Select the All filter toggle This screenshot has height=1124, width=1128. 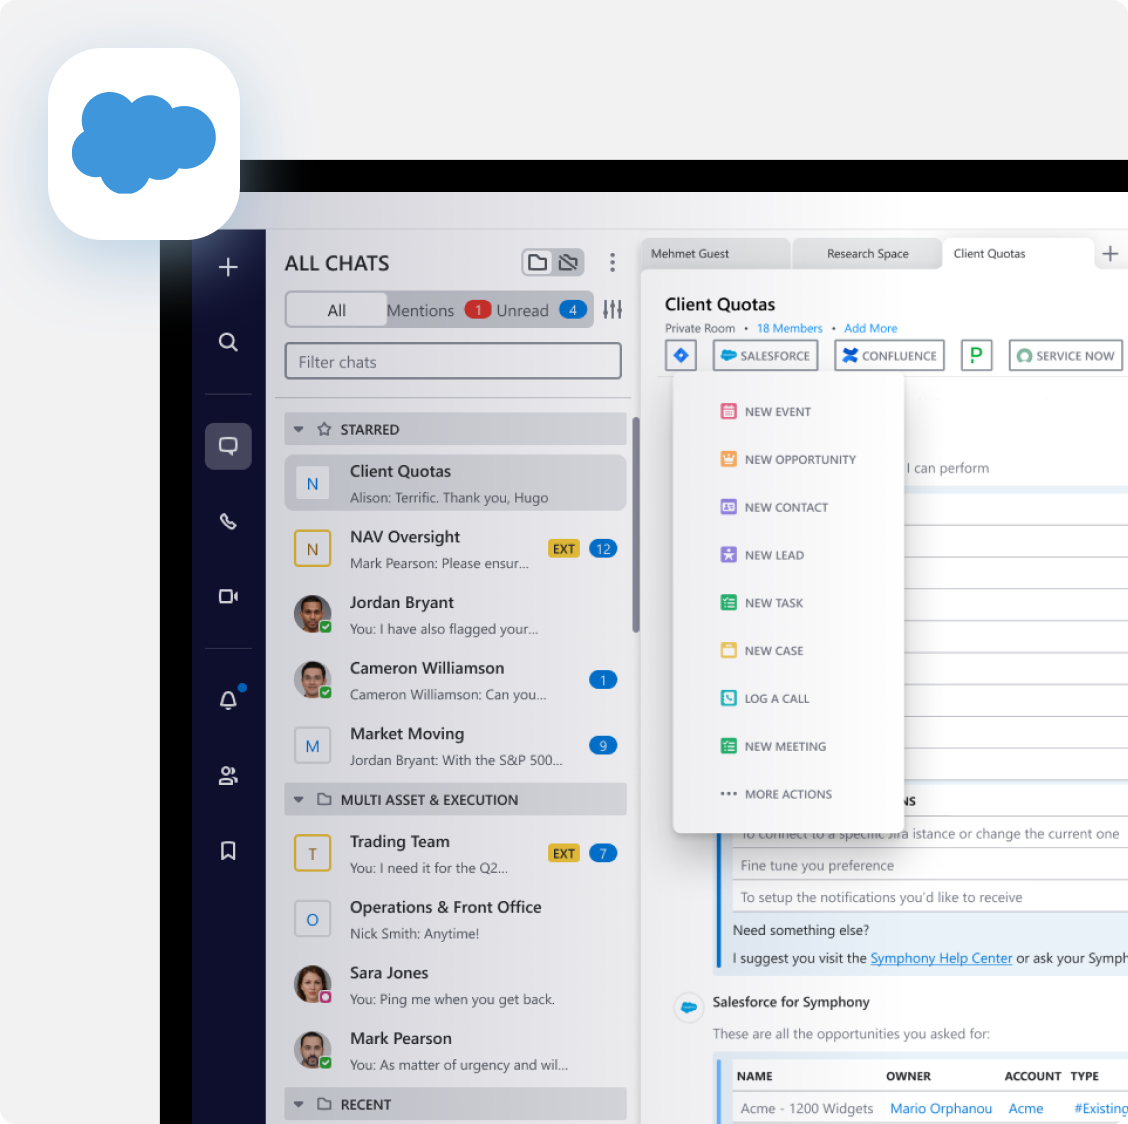pyautogui.click(x=337, y=310)
